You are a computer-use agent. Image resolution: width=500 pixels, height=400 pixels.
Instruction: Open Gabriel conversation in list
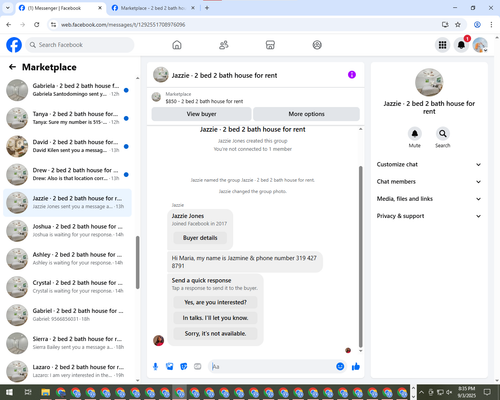coord(67,315)
